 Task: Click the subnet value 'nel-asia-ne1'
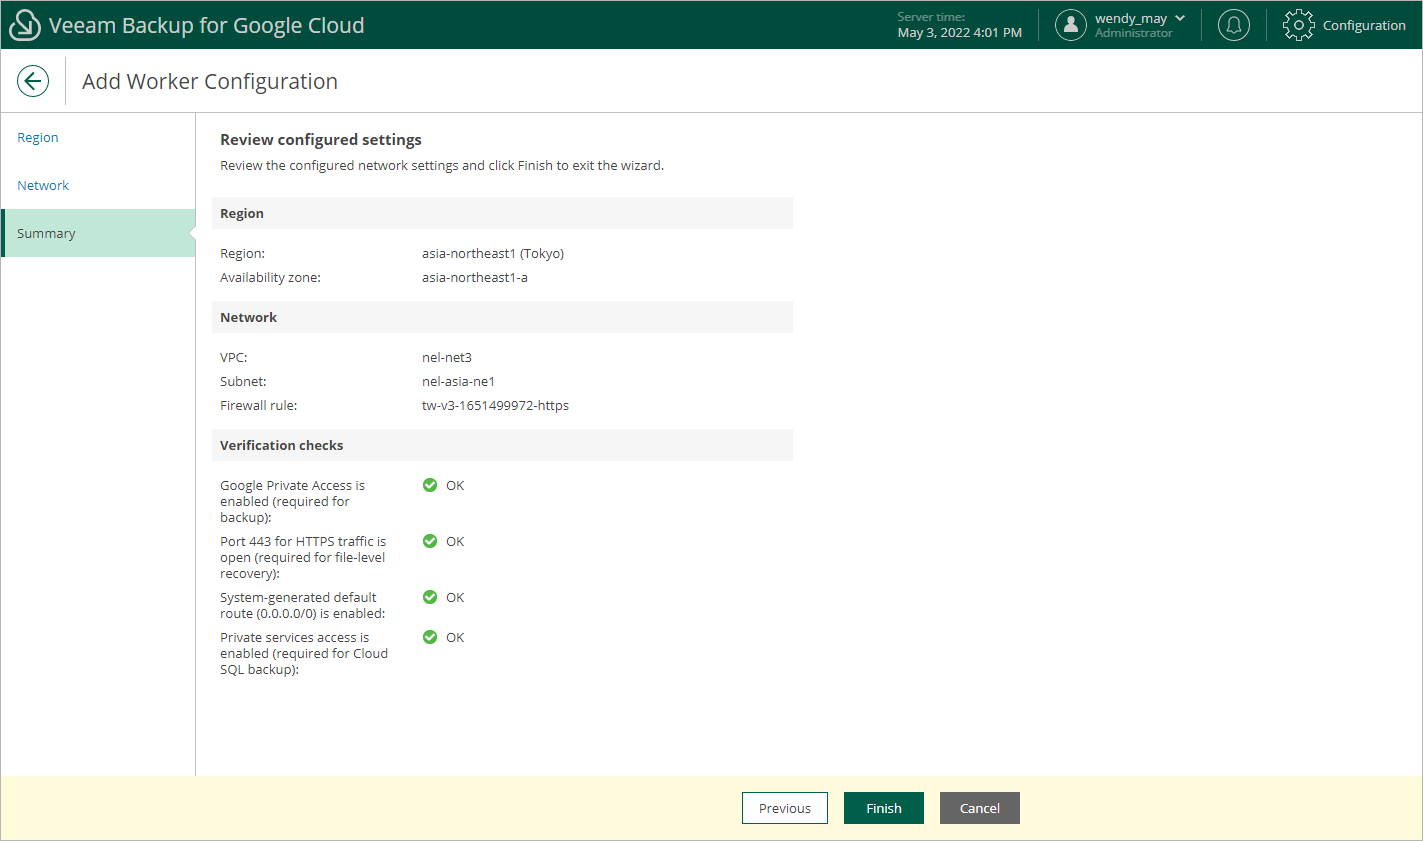tap(459, 381)
